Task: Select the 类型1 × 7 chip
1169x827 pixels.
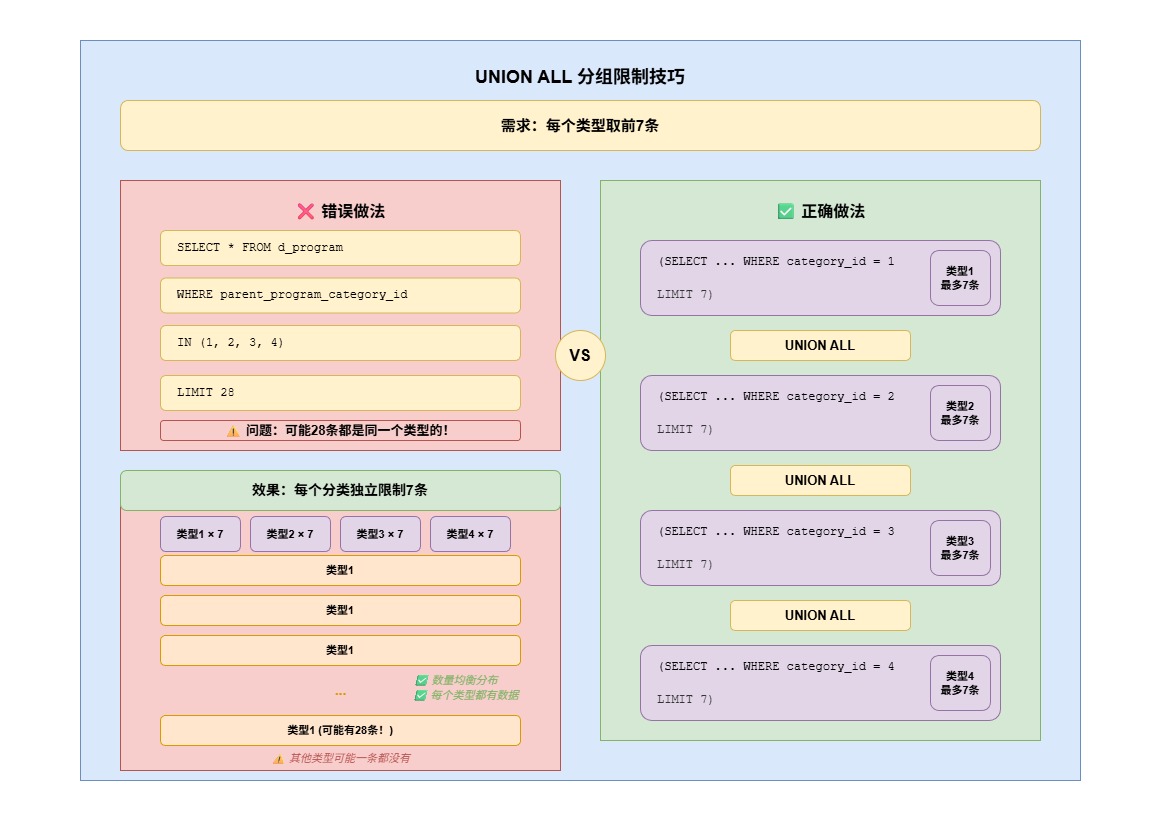Action: pos(201,534)
